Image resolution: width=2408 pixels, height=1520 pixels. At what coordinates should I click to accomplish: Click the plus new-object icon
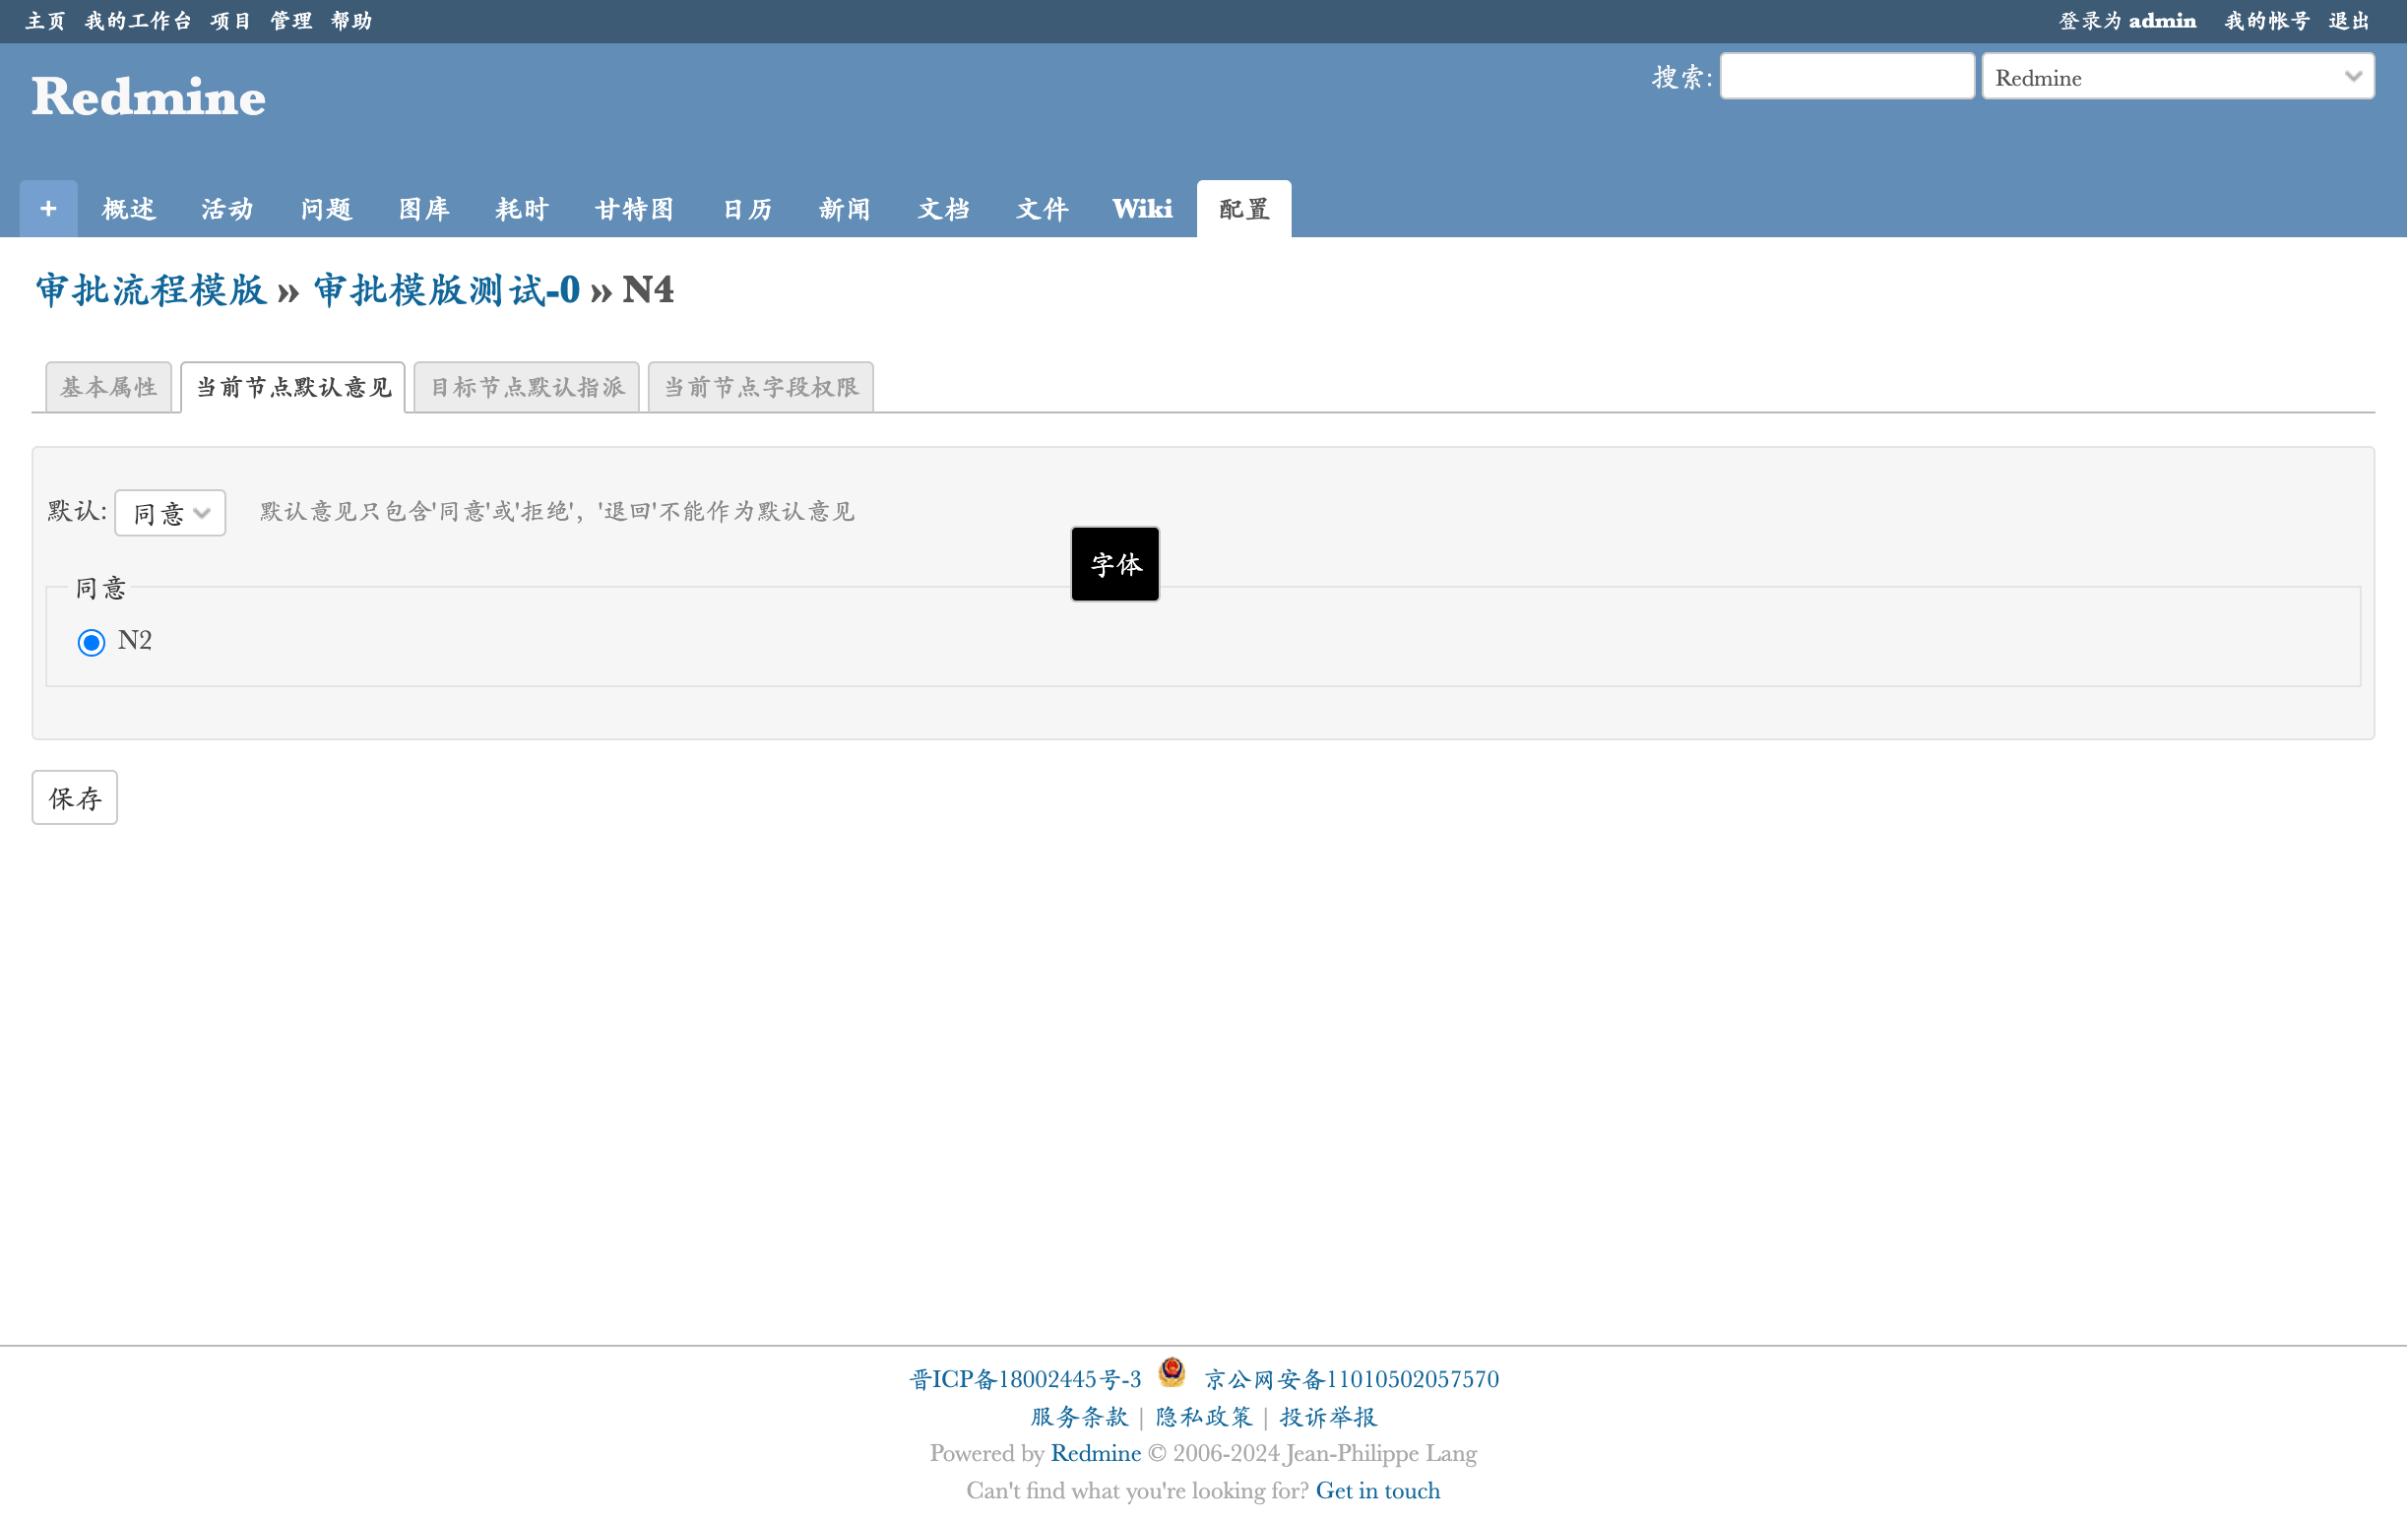(48, 208)
